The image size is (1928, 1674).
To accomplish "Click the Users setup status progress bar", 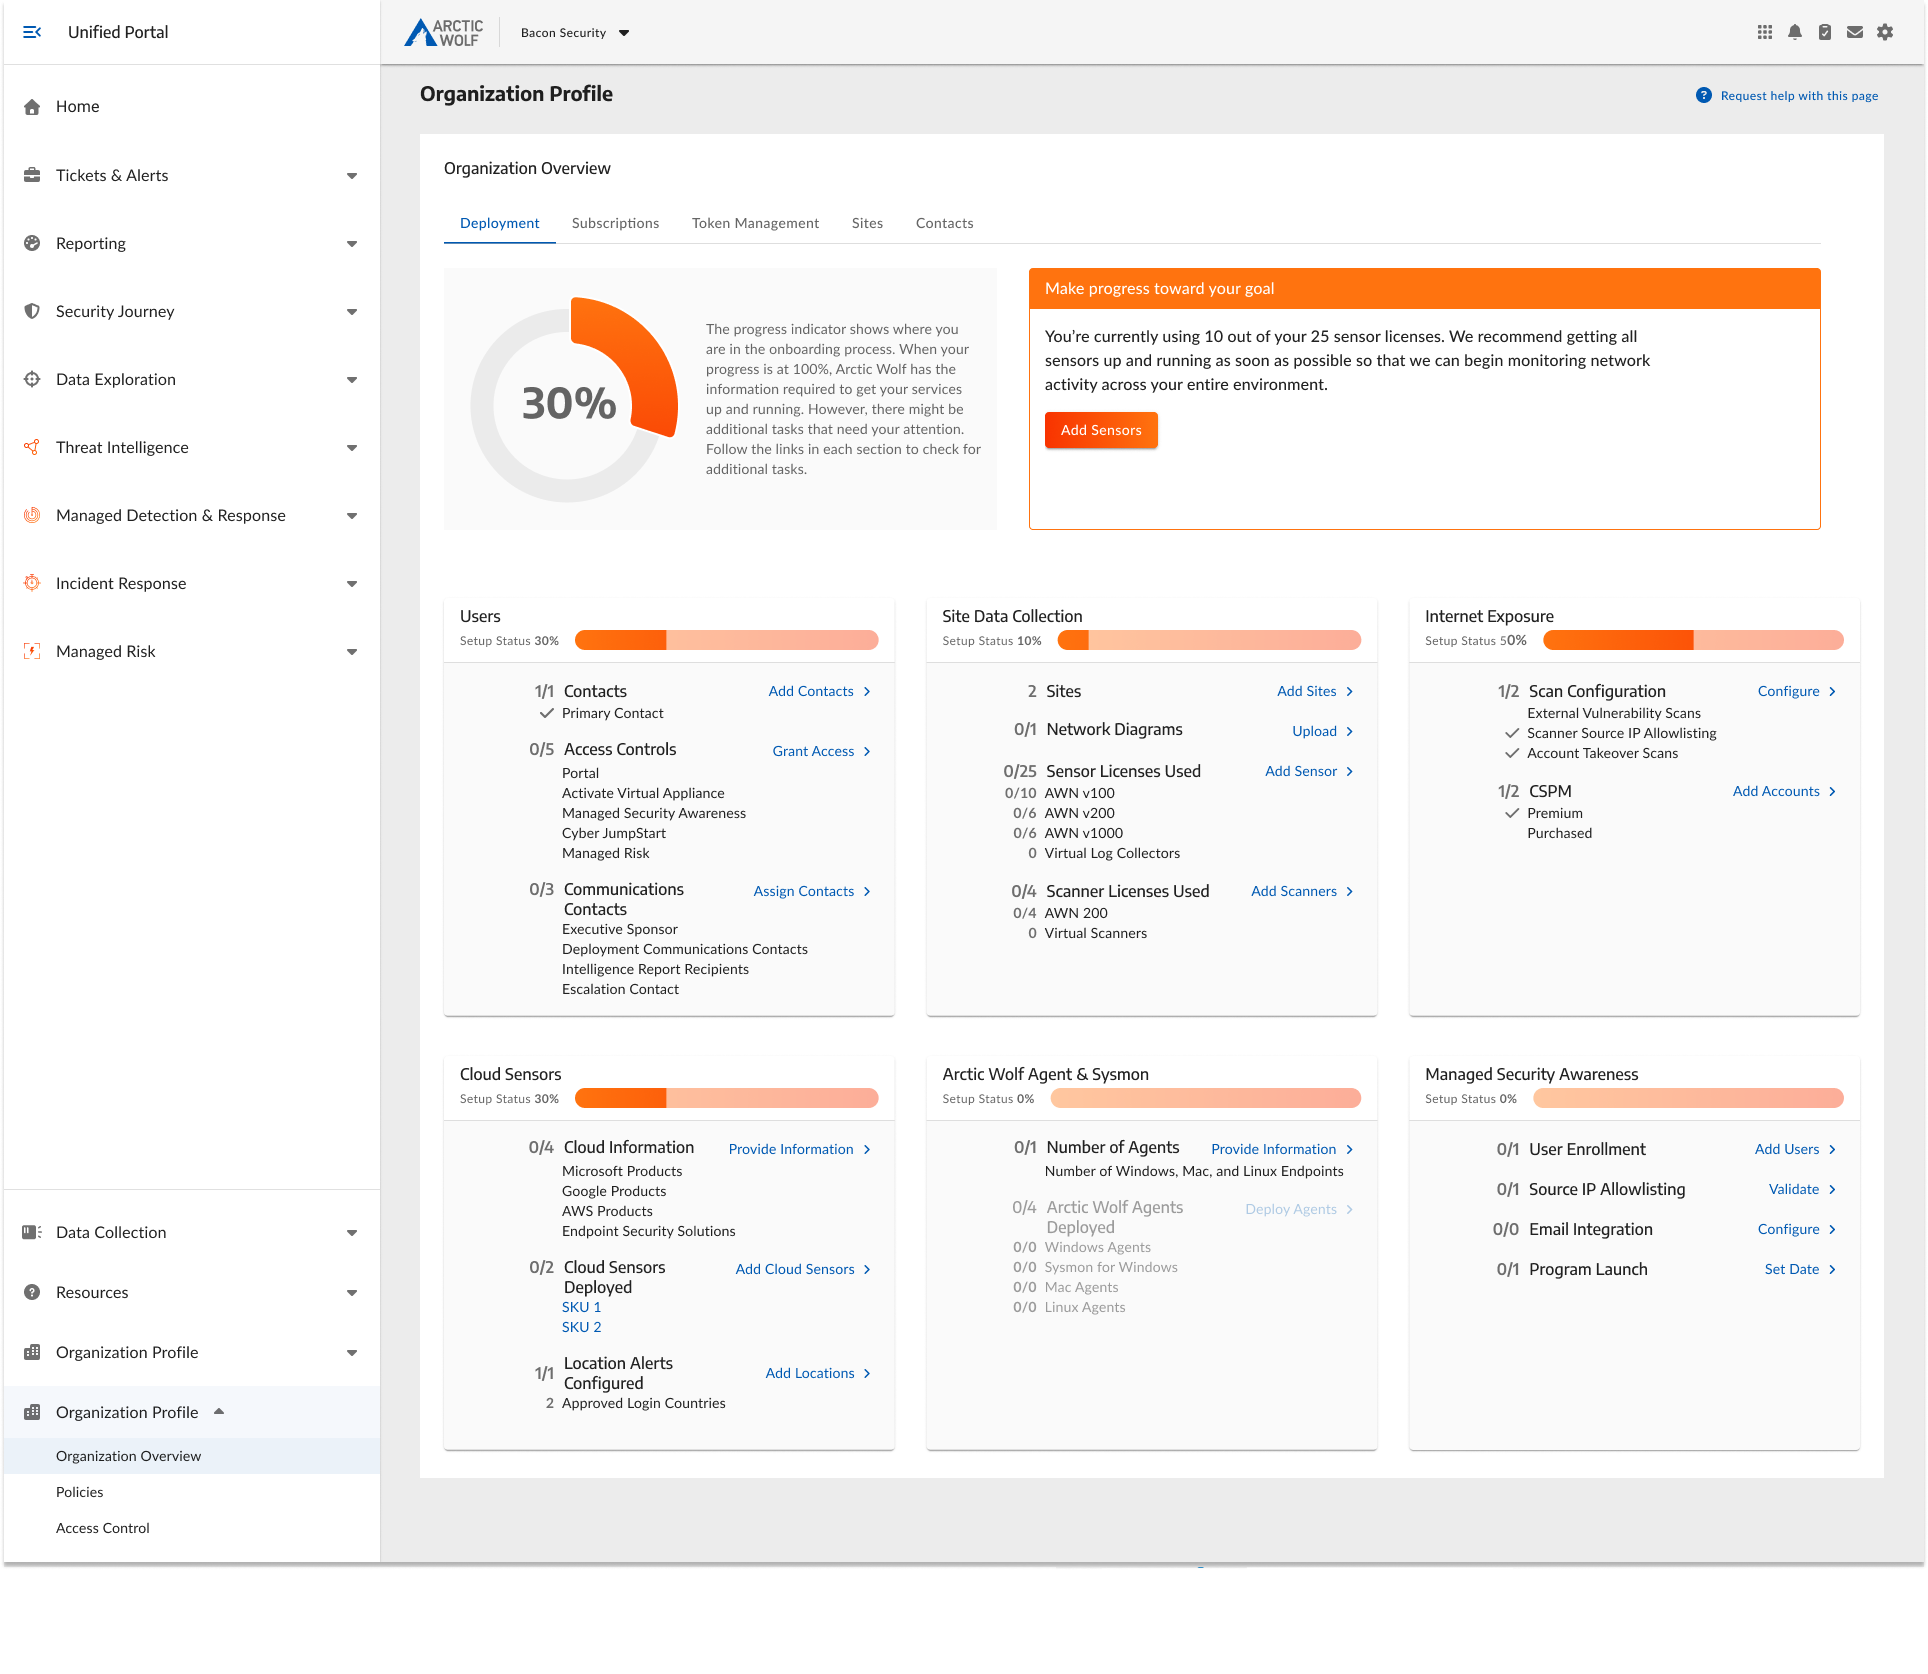I will point(727,640).
